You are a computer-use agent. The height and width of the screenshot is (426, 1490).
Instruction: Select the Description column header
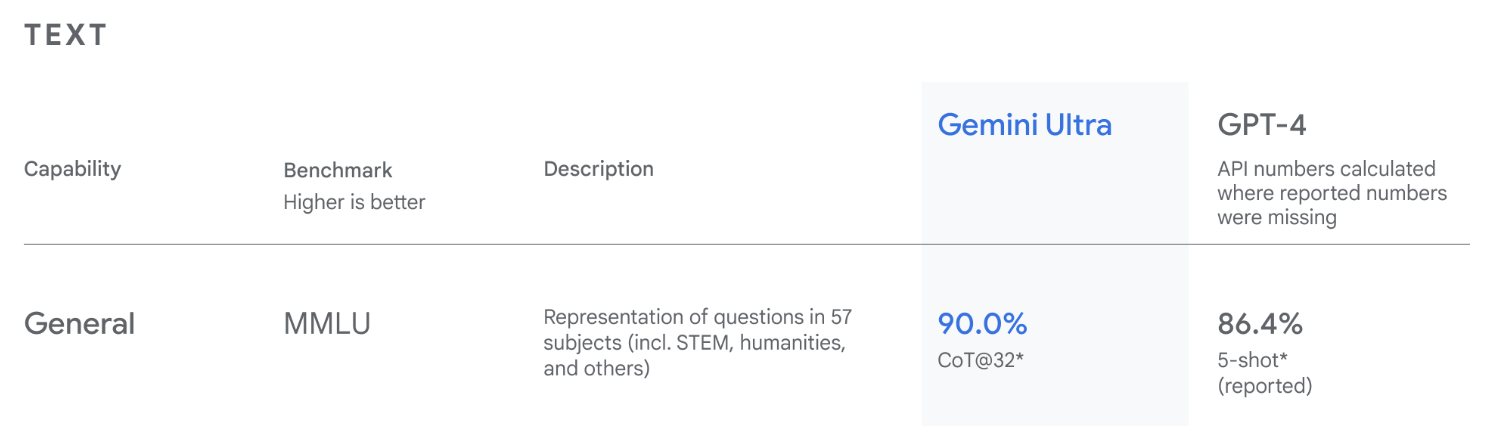[x=598, y=169]
